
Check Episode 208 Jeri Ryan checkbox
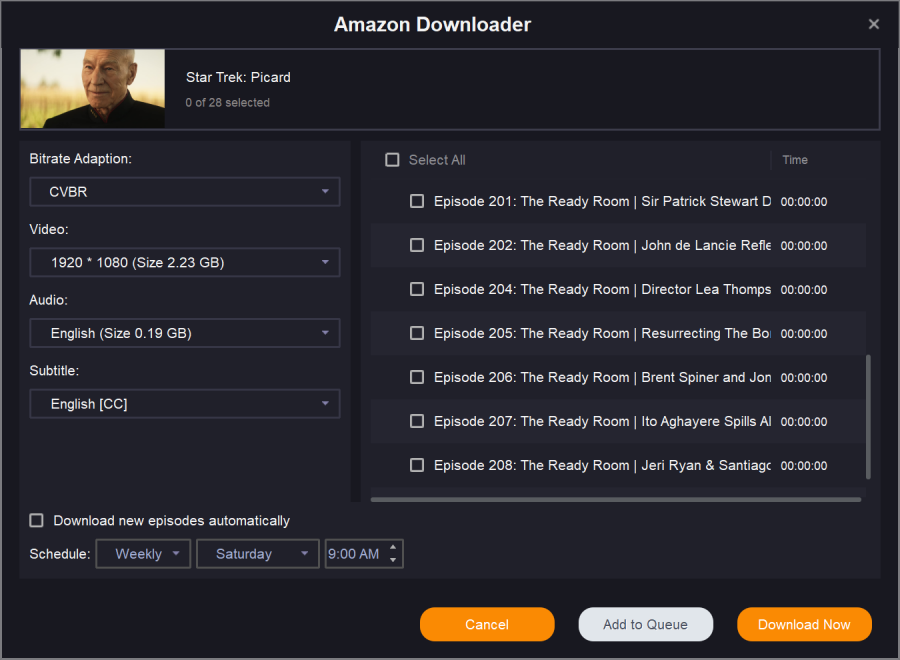pyautogui.click(x=417, y=465)
